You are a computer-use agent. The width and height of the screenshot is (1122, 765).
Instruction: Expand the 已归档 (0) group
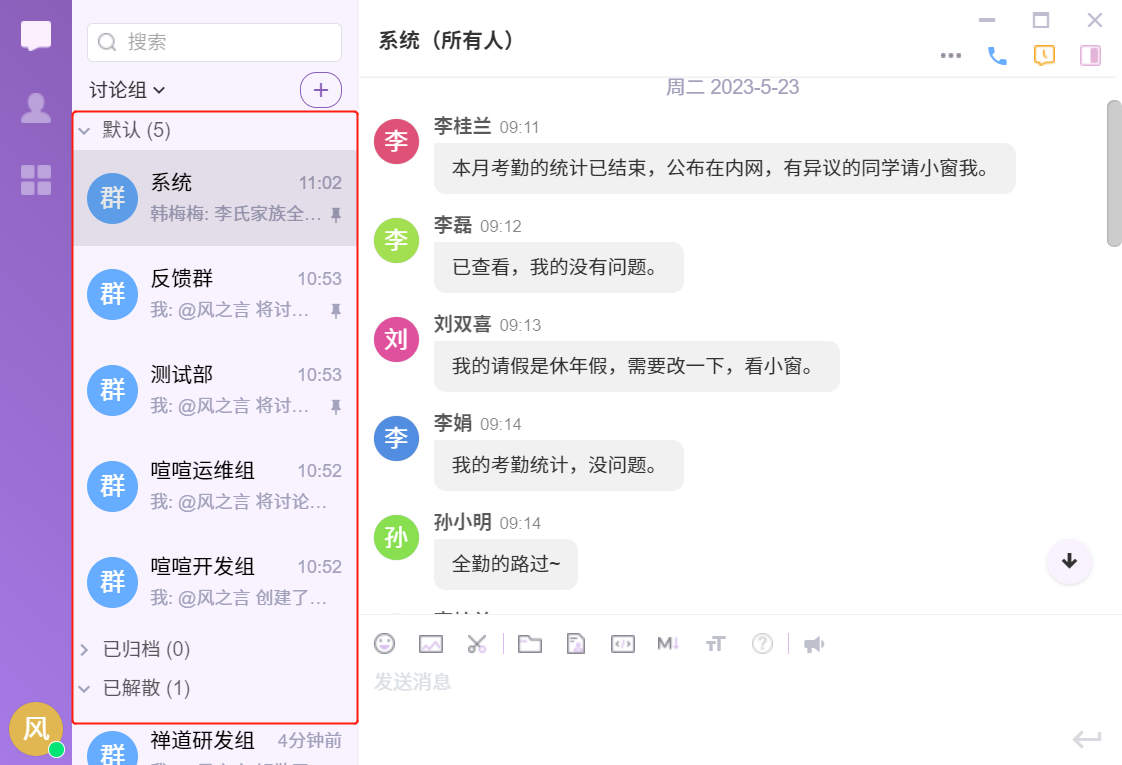pos(85,650)
